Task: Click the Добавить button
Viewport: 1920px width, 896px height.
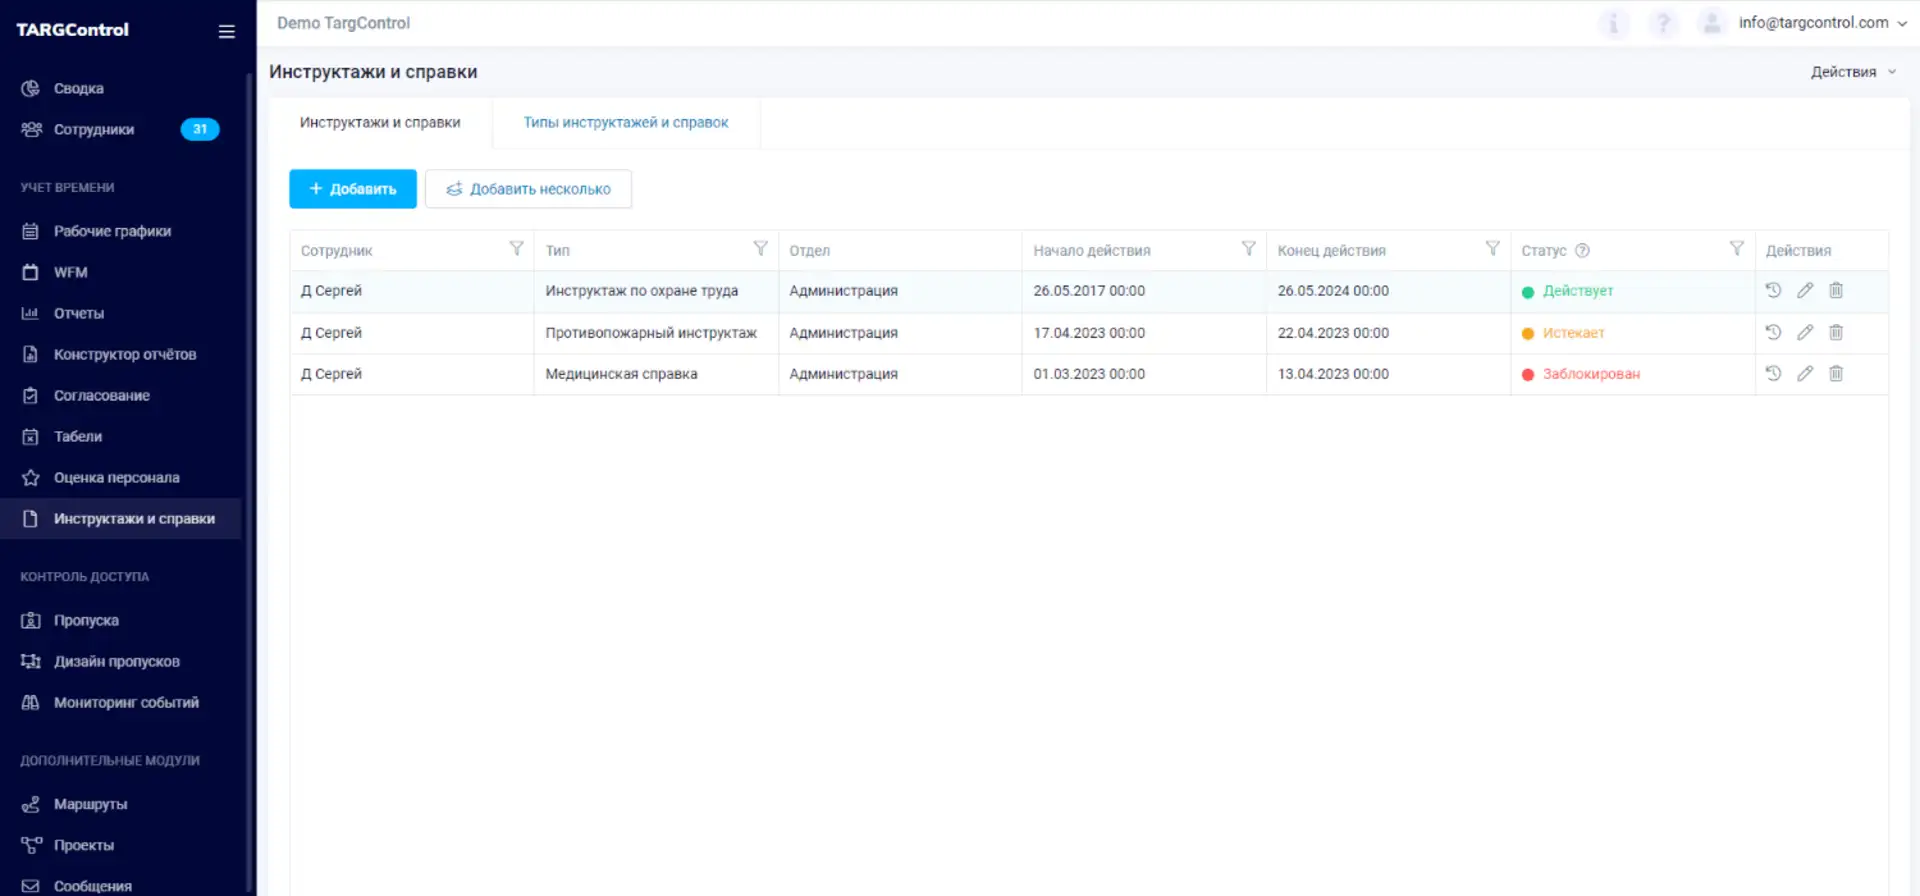Action: [353, 189]
